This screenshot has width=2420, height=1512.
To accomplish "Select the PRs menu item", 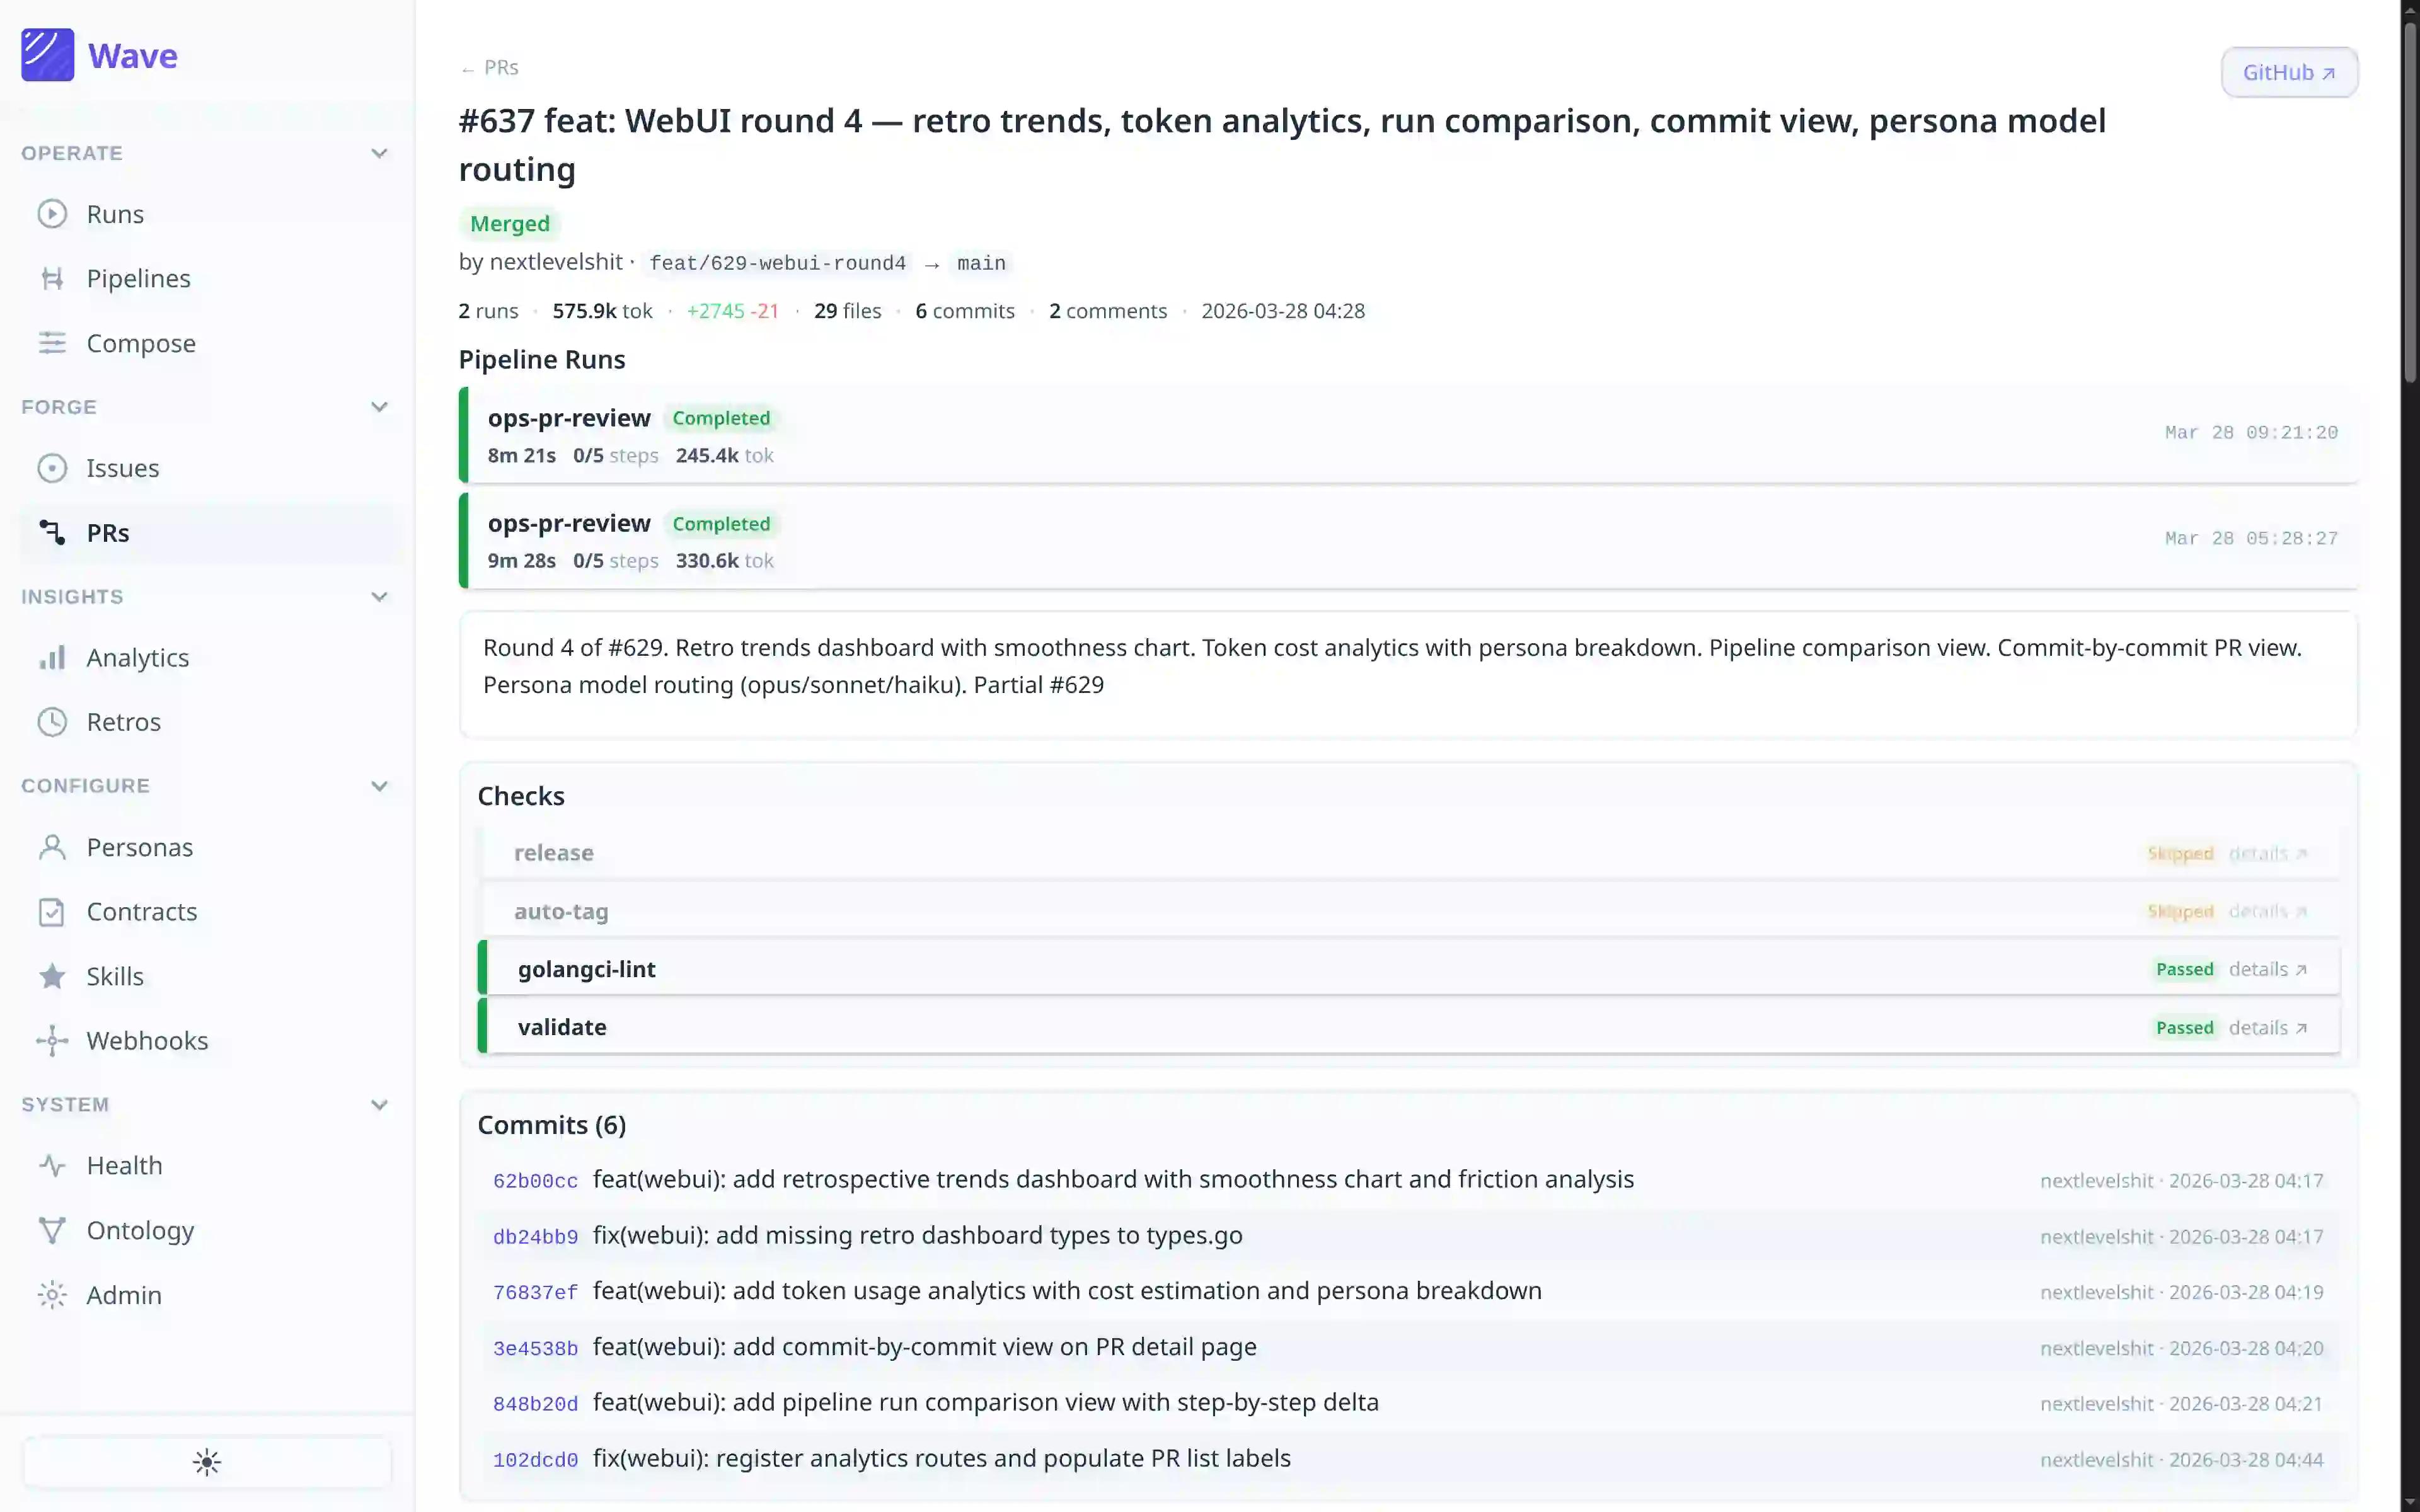I will [x=108, y=533].
